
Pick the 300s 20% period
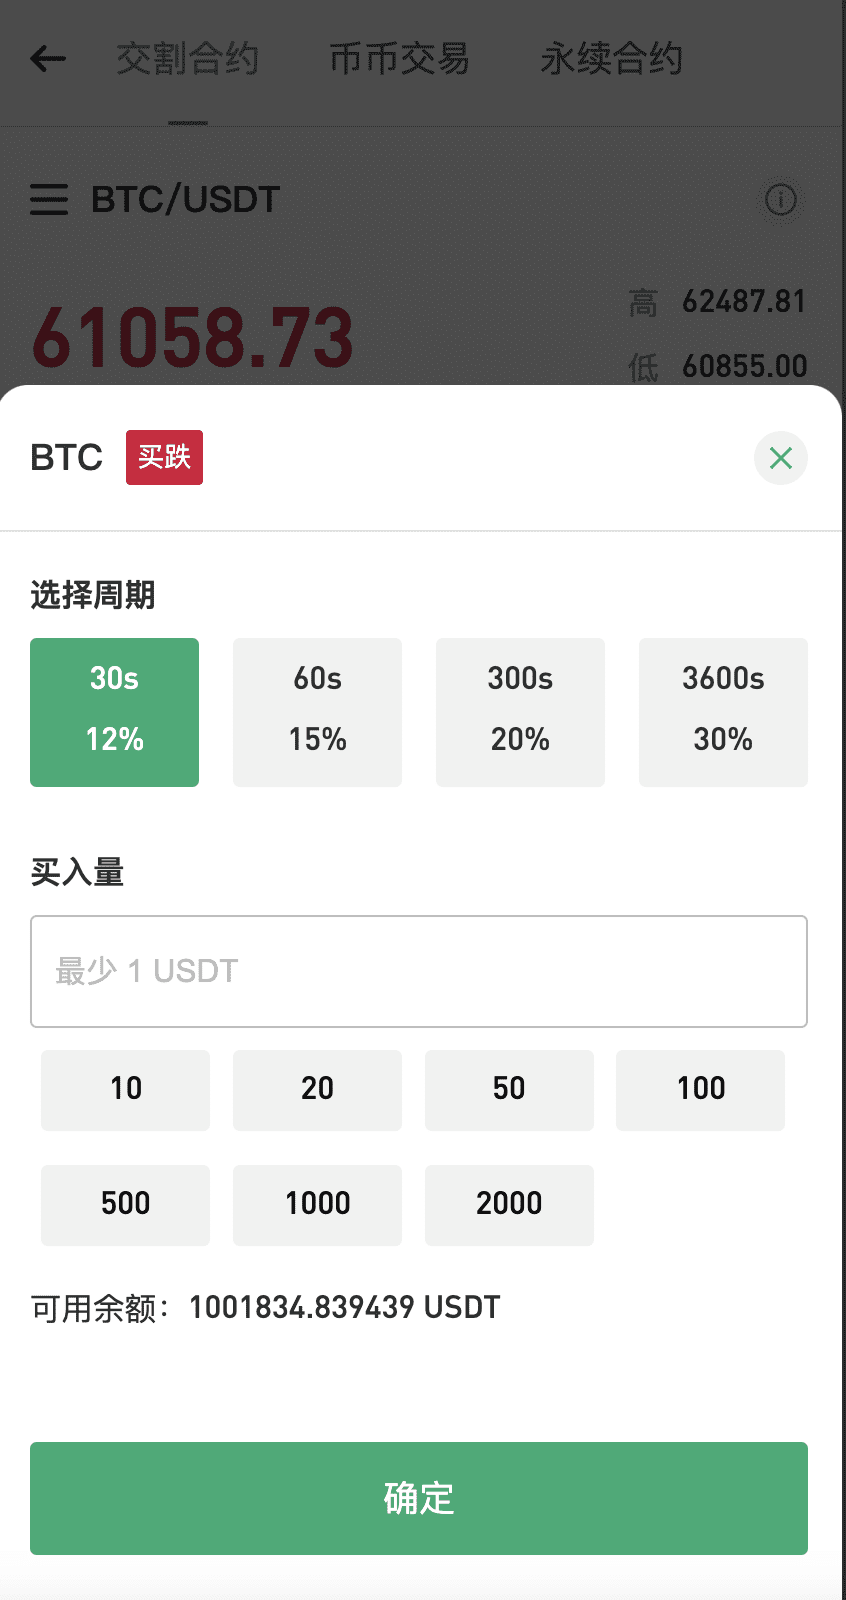[520, 712]
